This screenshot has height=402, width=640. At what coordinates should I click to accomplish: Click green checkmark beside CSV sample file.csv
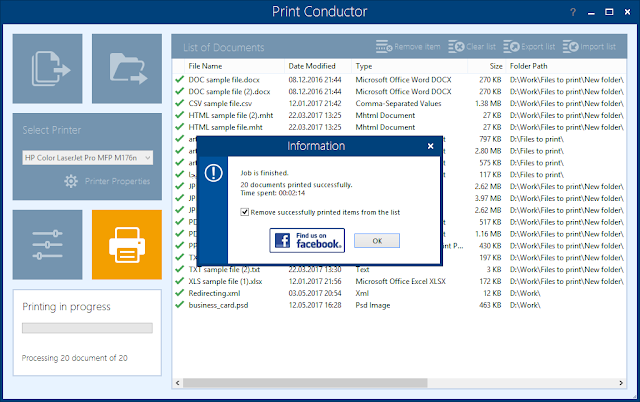point(179,103)
